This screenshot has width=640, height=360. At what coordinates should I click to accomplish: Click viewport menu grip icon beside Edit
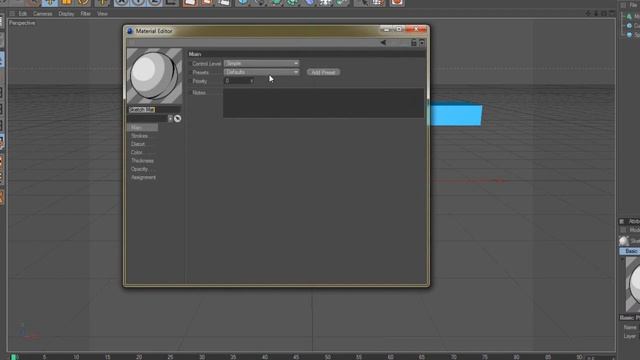pos(12,13)
